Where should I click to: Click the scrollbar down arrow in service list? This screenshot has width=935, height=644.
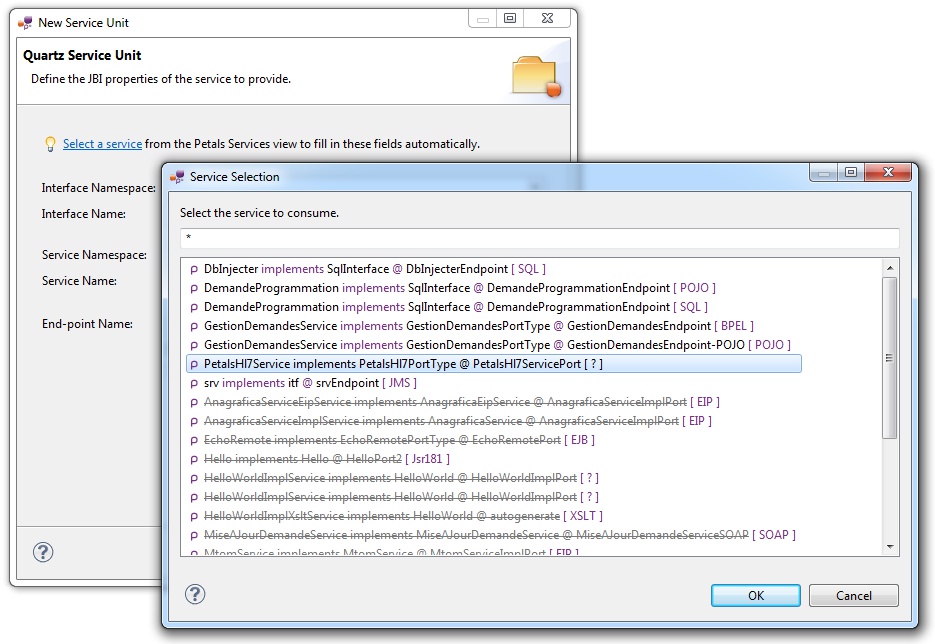(x=890, y=546)
